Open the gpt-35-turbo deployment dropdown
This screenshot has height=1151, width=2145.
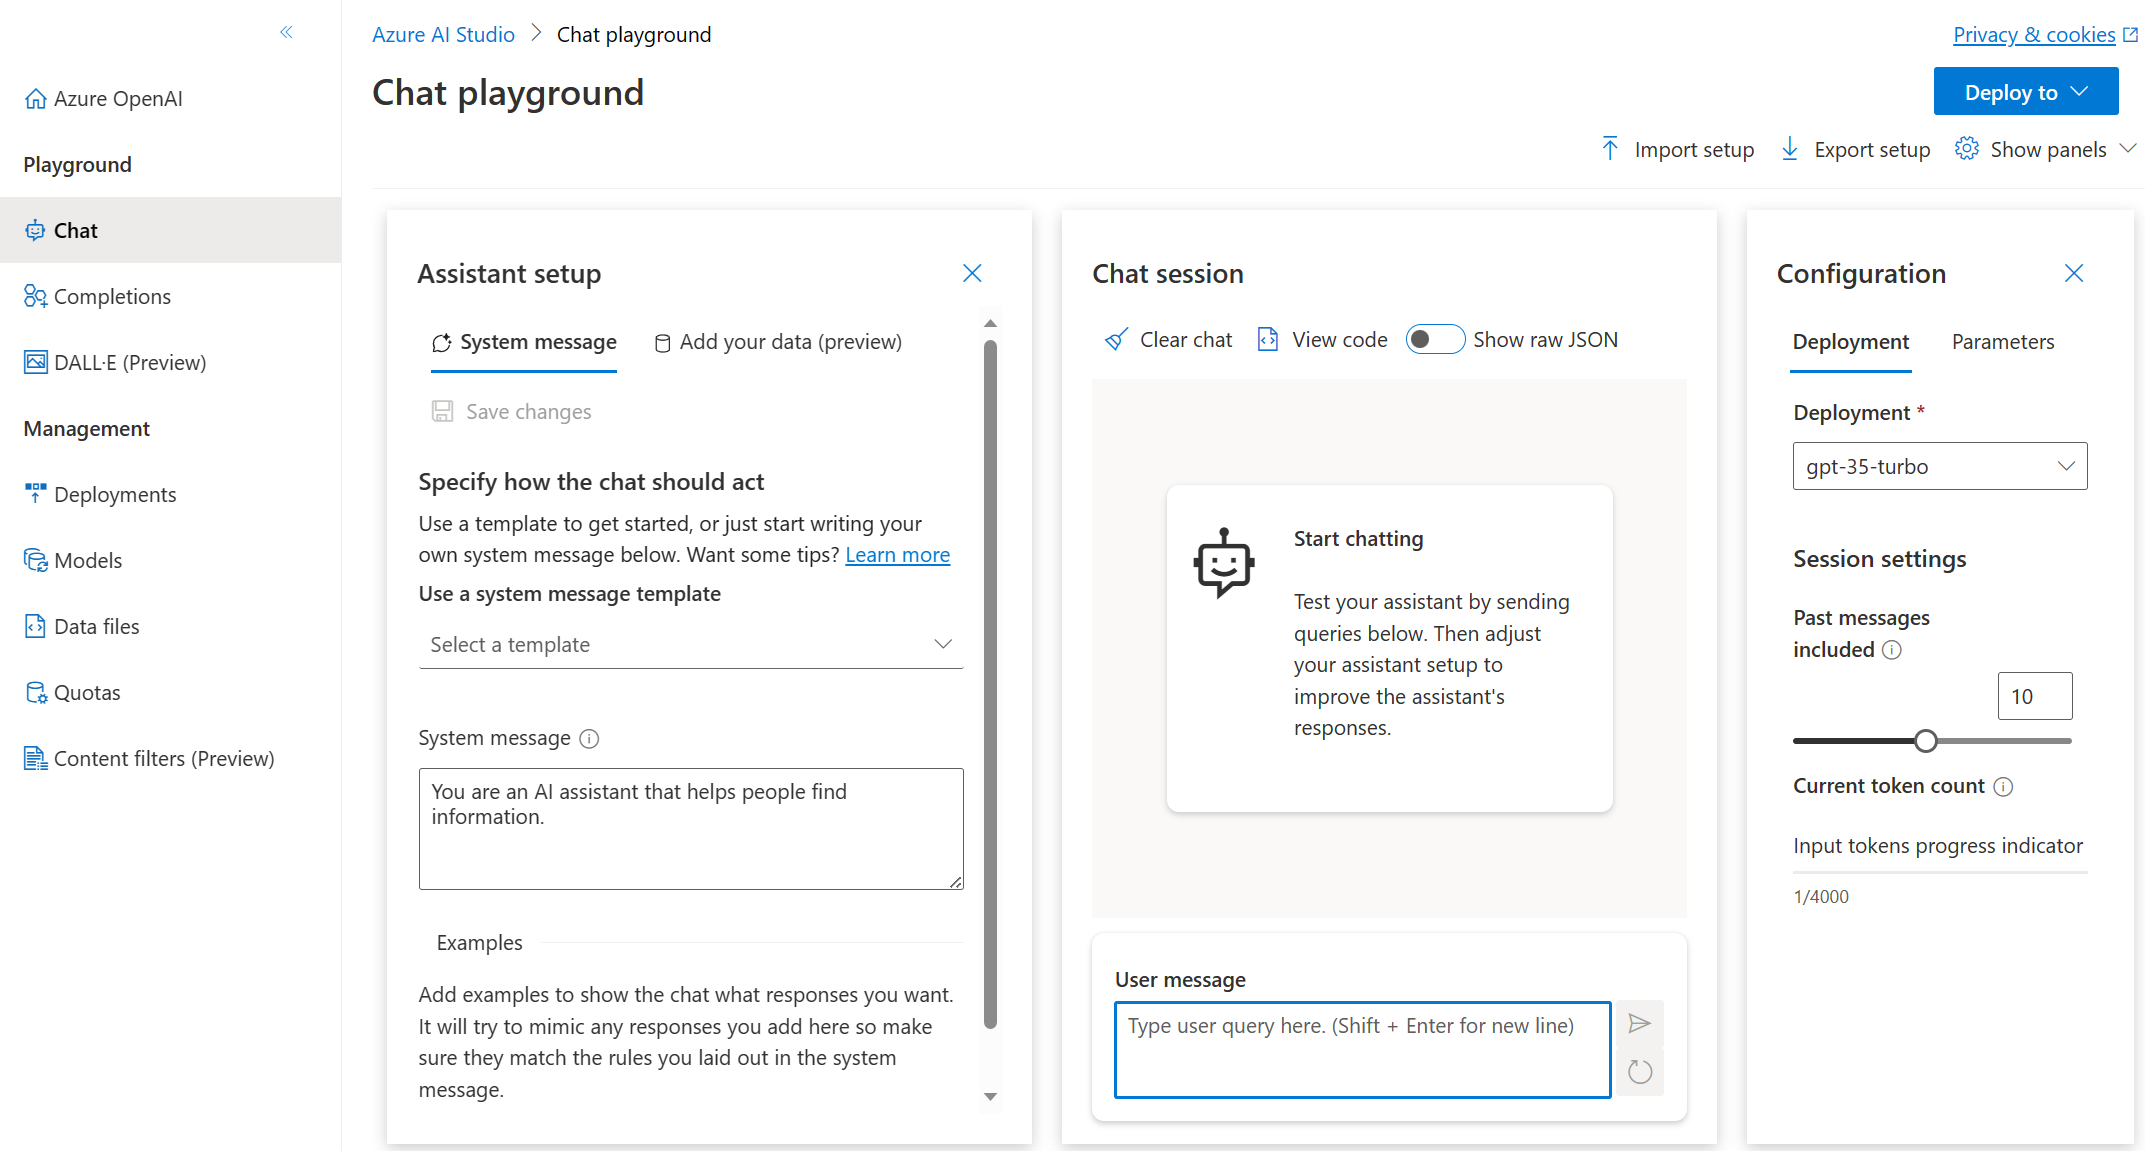pos(1938,465)
